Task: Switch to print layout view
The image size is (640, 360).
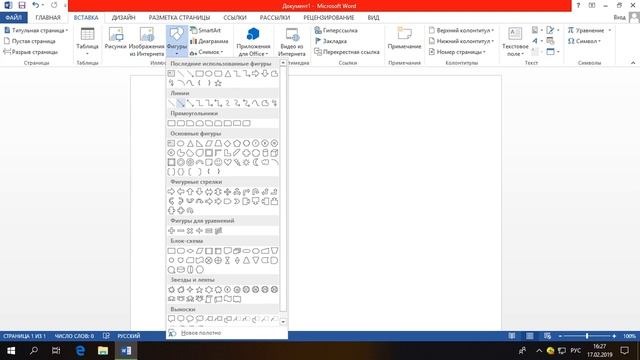Action: (529, 336)
